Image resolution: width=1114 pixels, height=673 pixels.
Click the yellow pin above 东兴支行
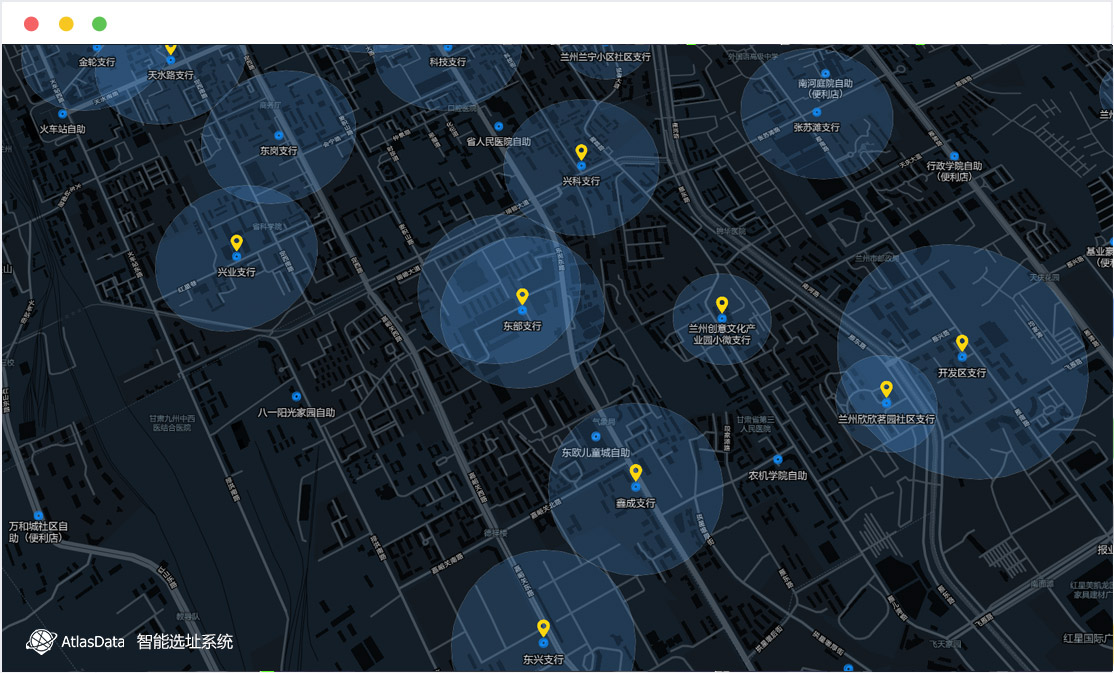pos(544,628)
